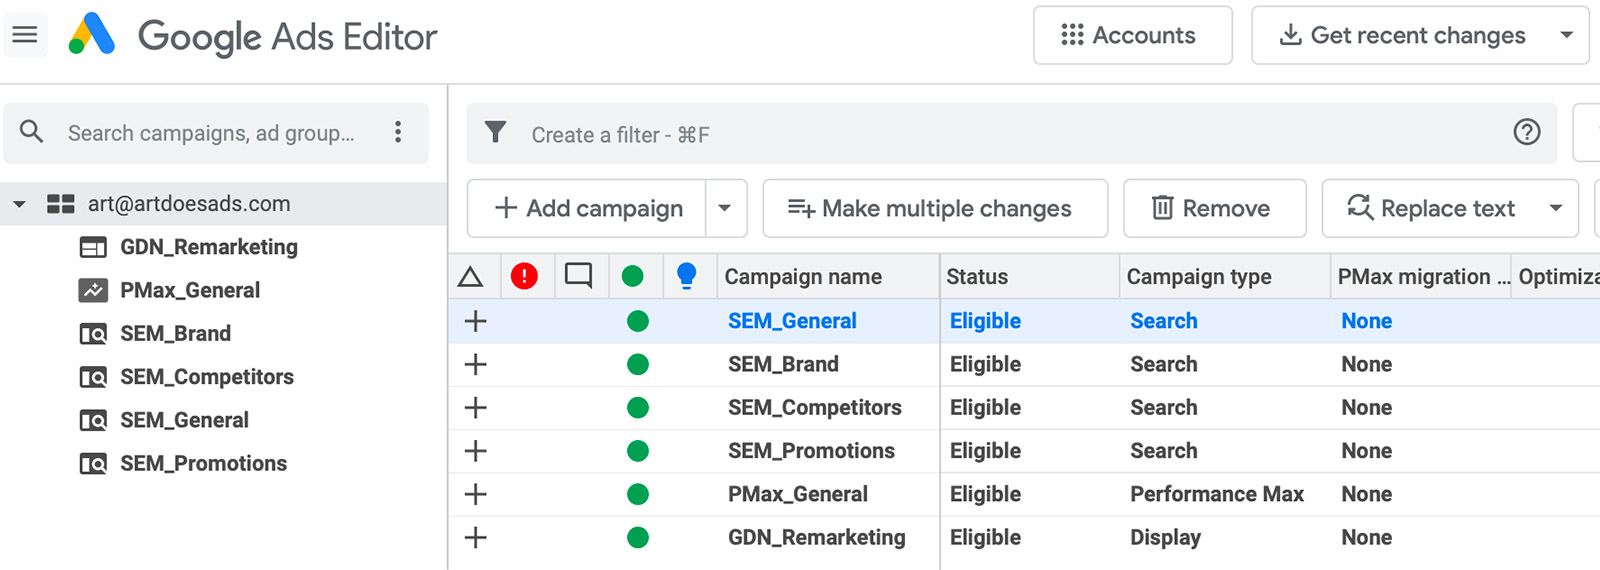Collapse the art@artdoesads.com account tree
Viewport: 1600px width, 570px height.
(x=19, y=204)
